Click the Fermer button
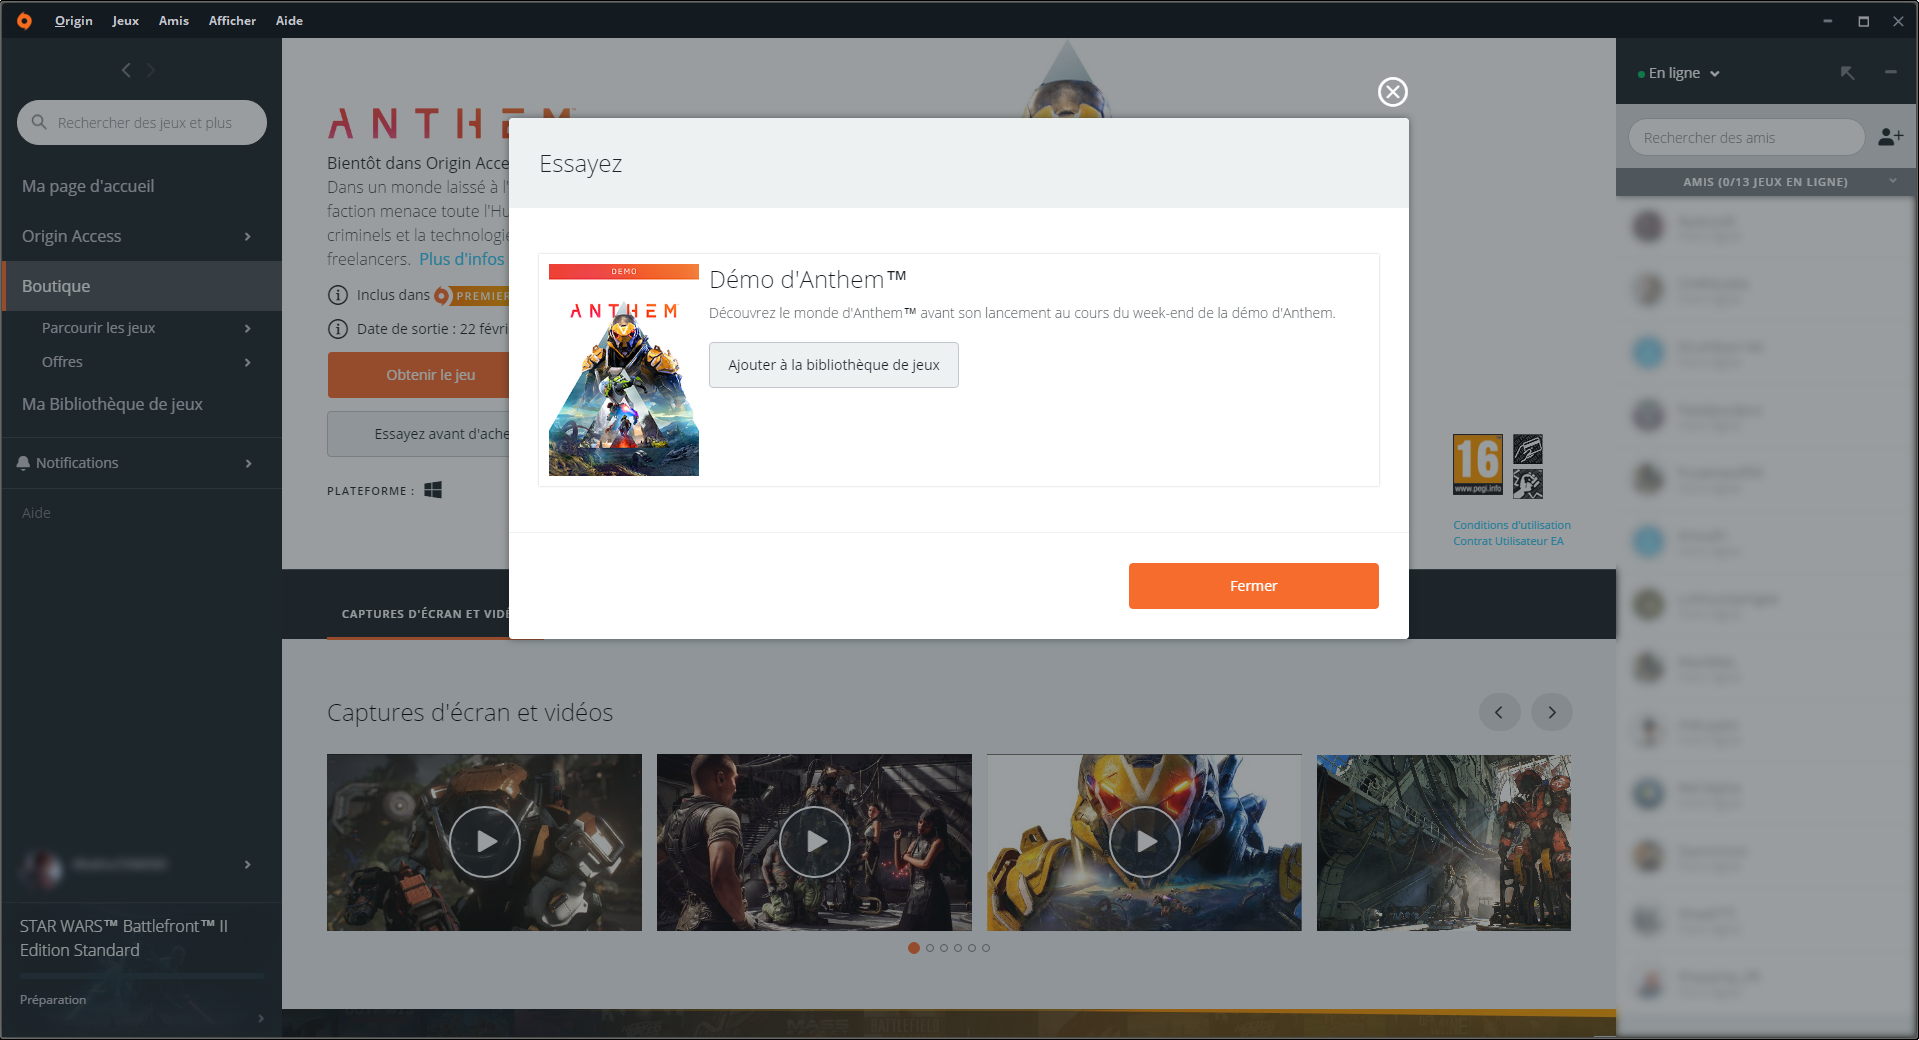The width and height of the screenshot is (1919, 1040). (x=1254, y=586)
